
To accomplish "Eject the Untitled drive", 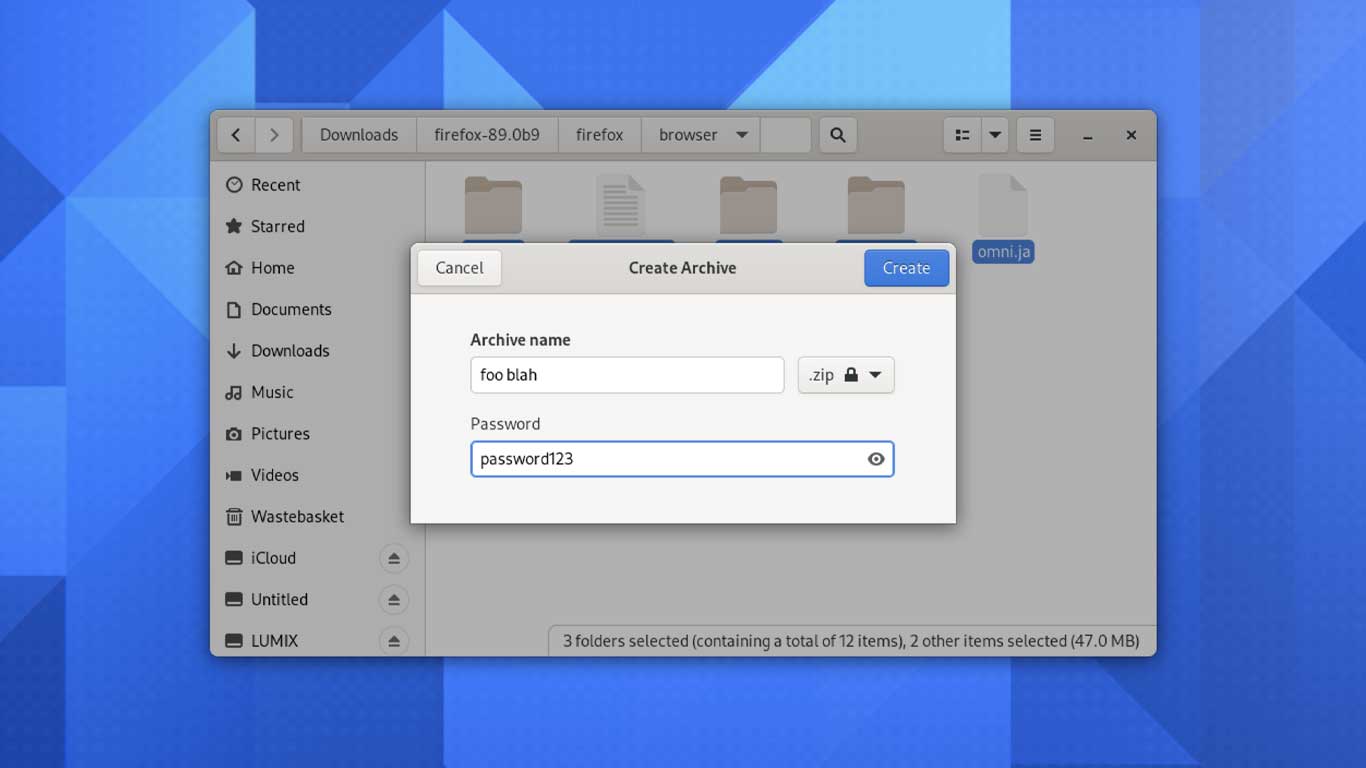I will pos(394,600).
